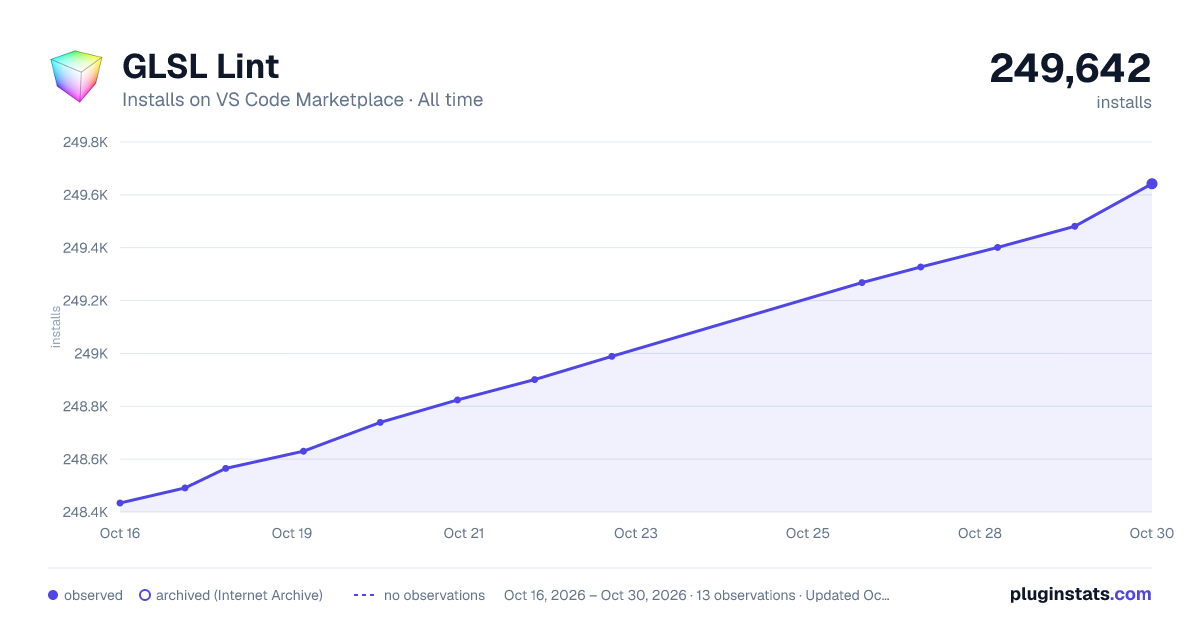Click the Oct 19 x-axis label
The height and width of the screenshot is (630, 1200).
[x=292, y=533]
